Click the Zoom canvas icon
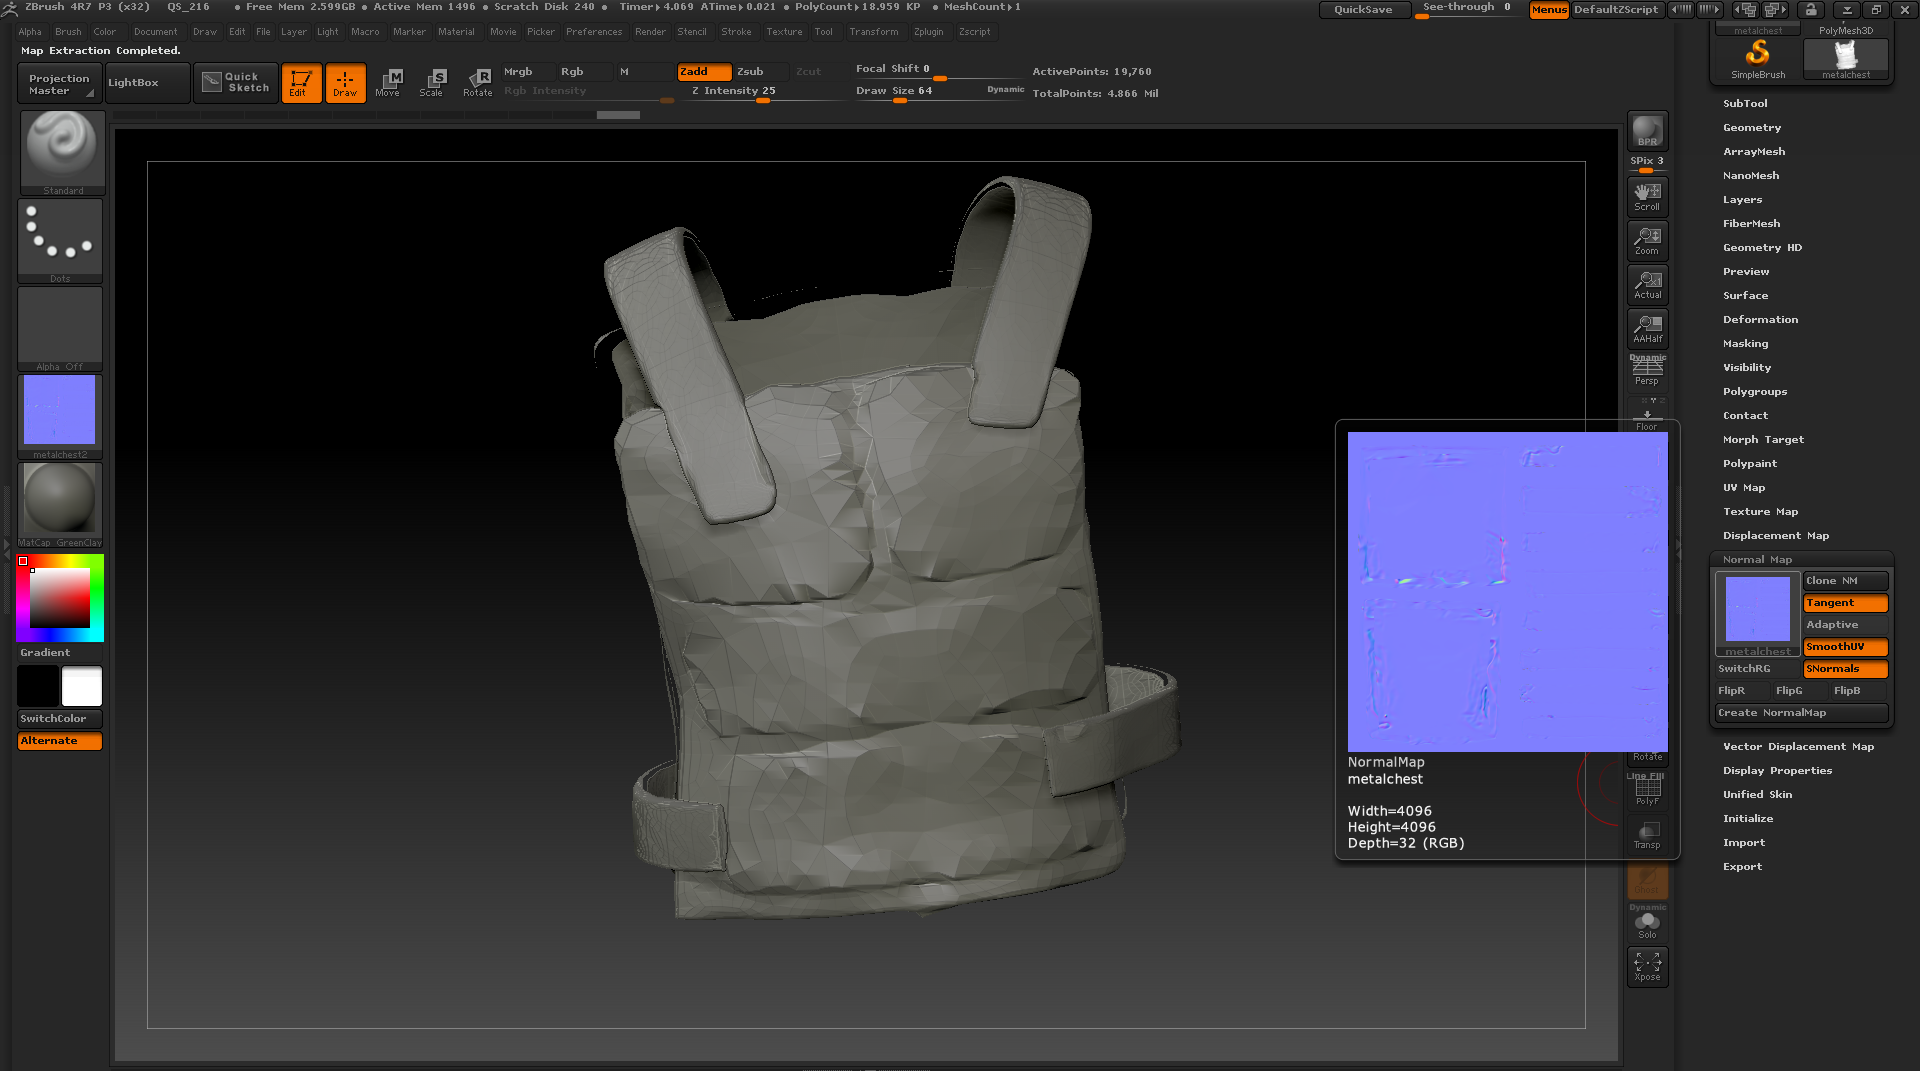 tap(1647, 240)
